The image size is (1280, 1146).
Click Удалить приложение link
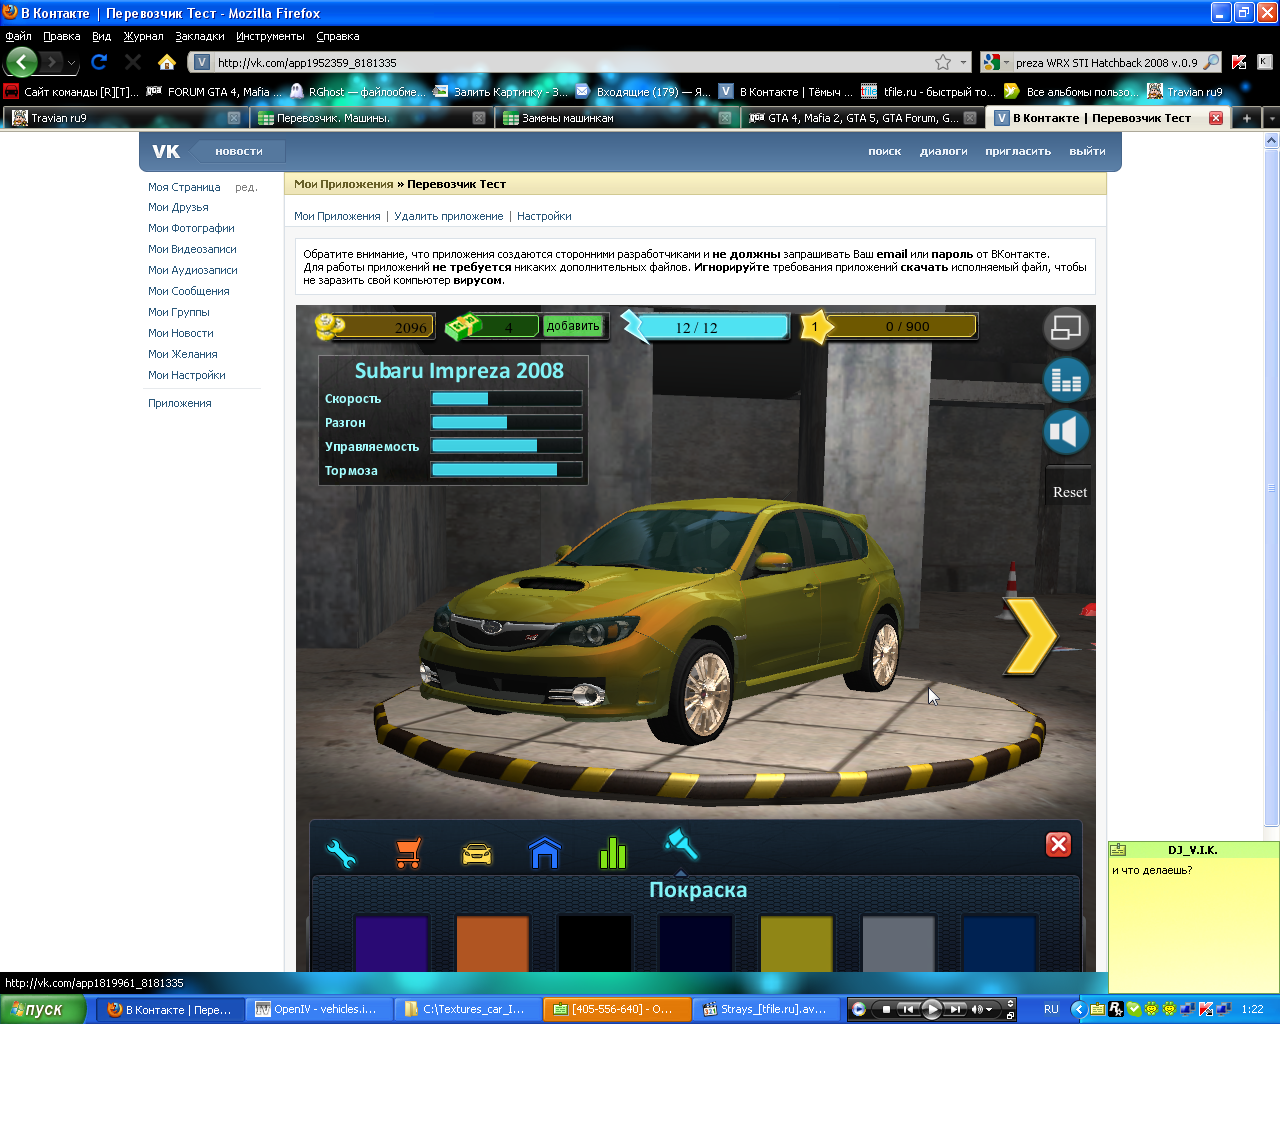pyautogui.click(x=449, y=216)
